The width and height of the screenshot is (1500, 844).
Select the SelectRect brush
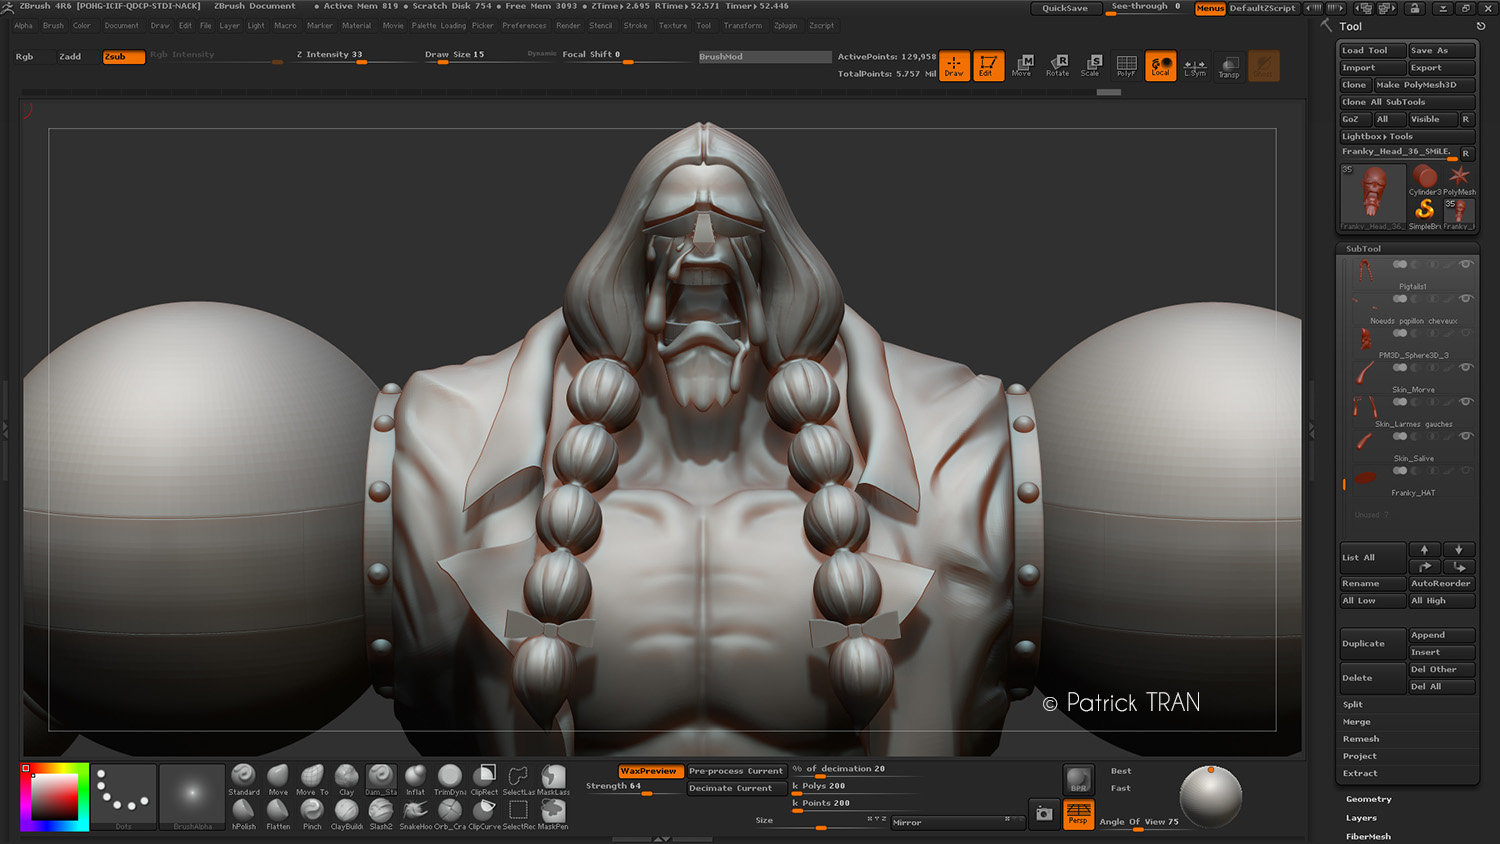(x=518, y=814)
